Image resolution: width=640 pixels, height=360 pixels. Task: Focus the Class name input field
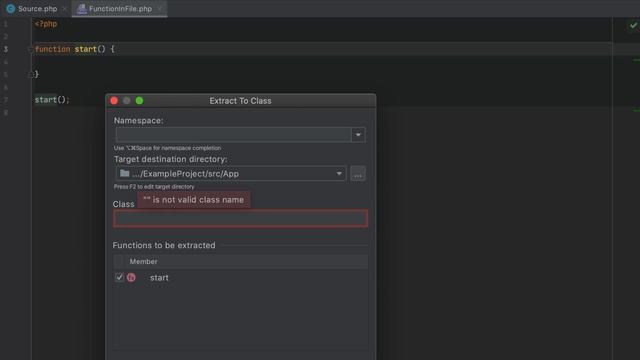point(240,218)
